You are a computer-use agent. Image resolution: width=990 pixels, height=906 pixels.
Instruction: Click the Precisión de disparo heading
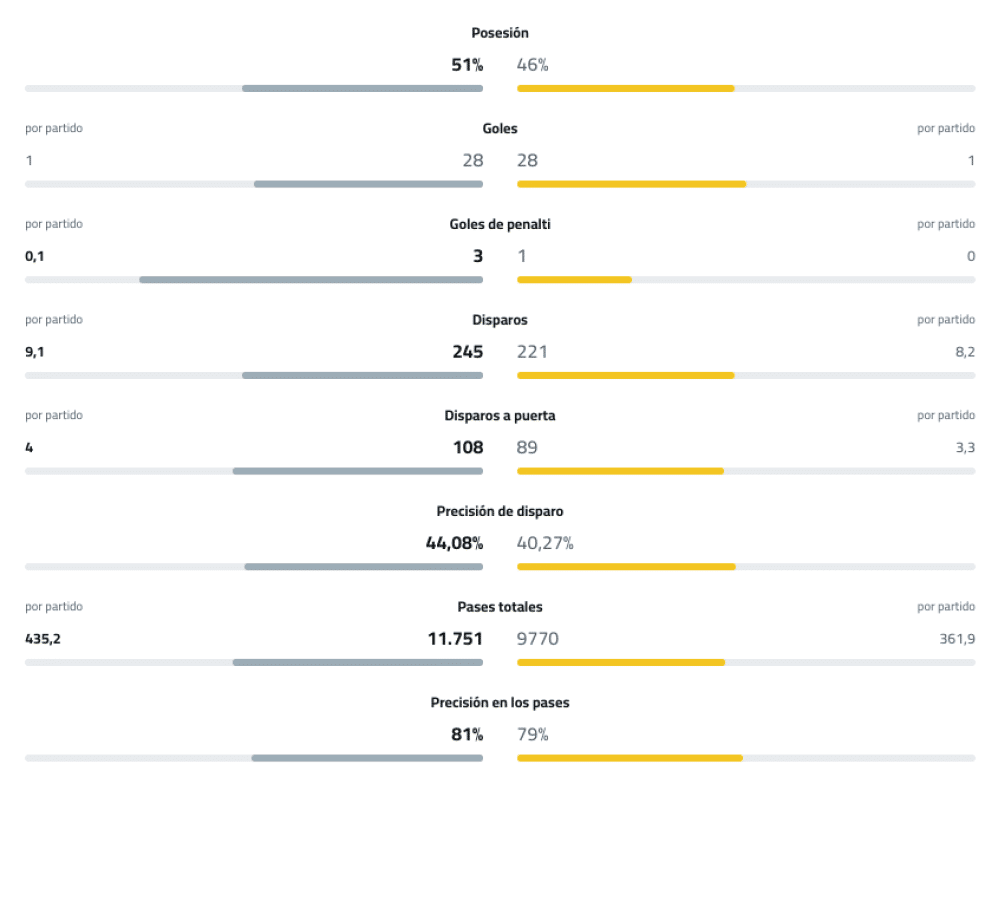pos(500,511)
